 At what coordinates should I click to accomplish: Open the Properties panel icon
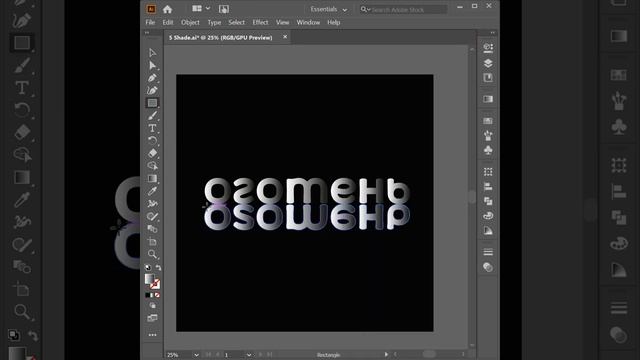pos(488,48)
